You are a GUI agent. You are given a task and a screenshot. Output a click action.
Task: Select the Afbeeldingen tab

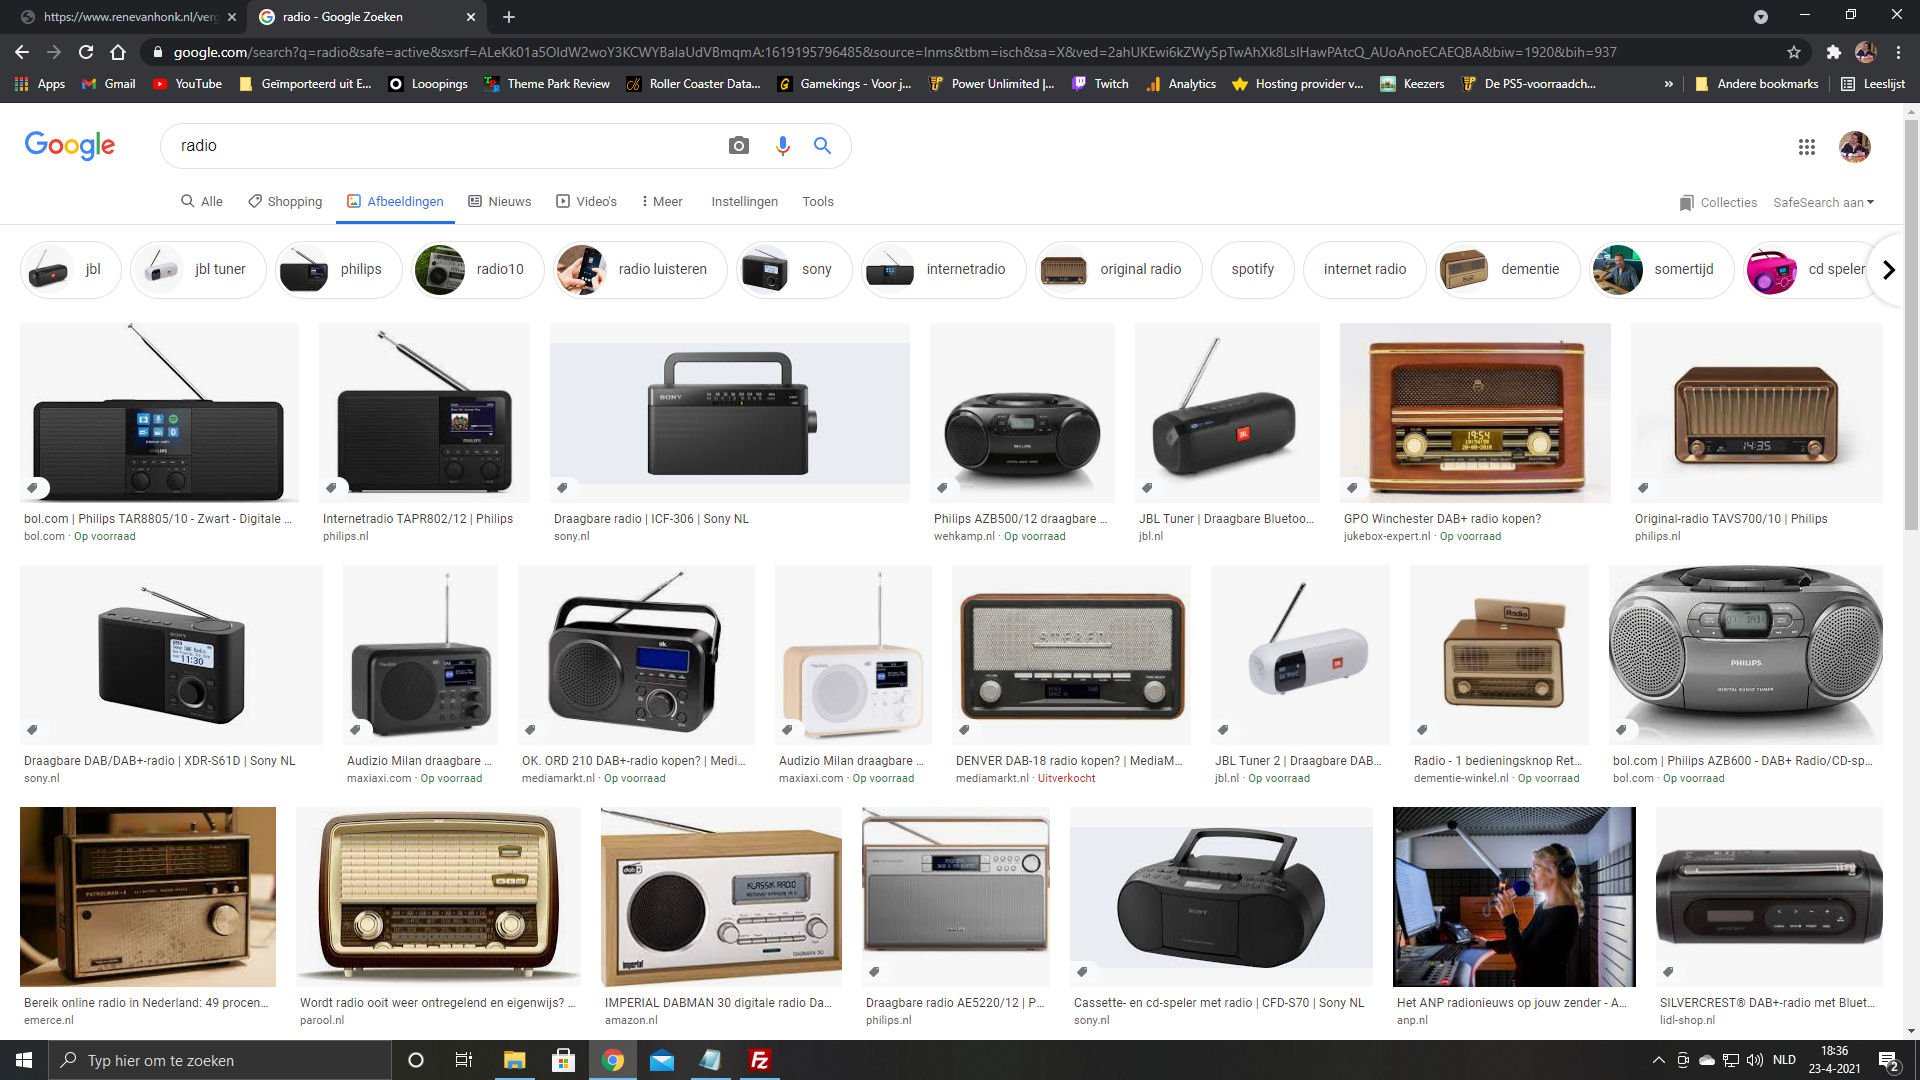click(x=395, y=201)
